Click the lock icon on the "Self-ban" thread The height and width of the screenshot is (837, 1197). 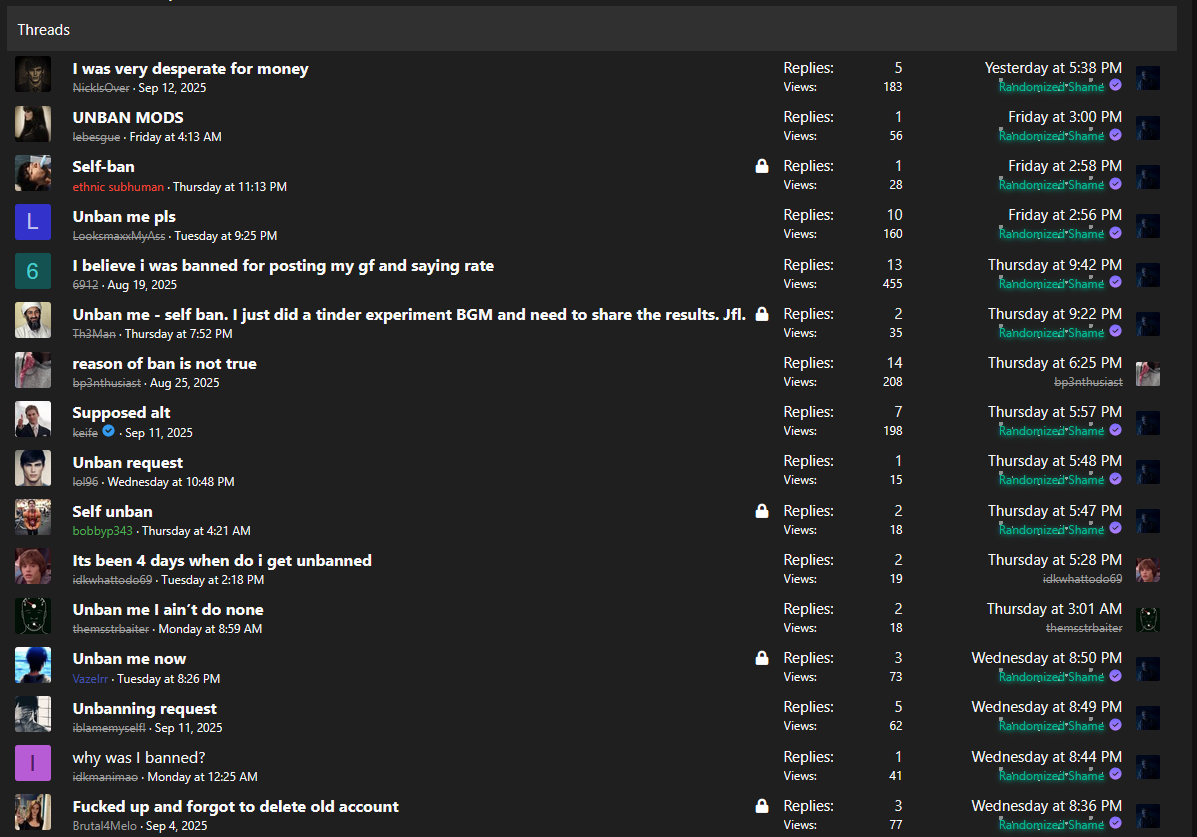[x=762, y=166]
